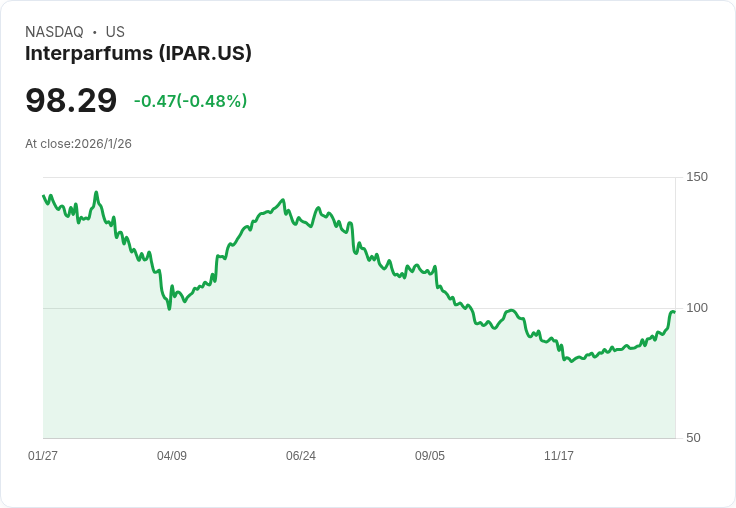Click the April low point on price line
The height and width of the screenshot is (508, 736).
point(169,308)
